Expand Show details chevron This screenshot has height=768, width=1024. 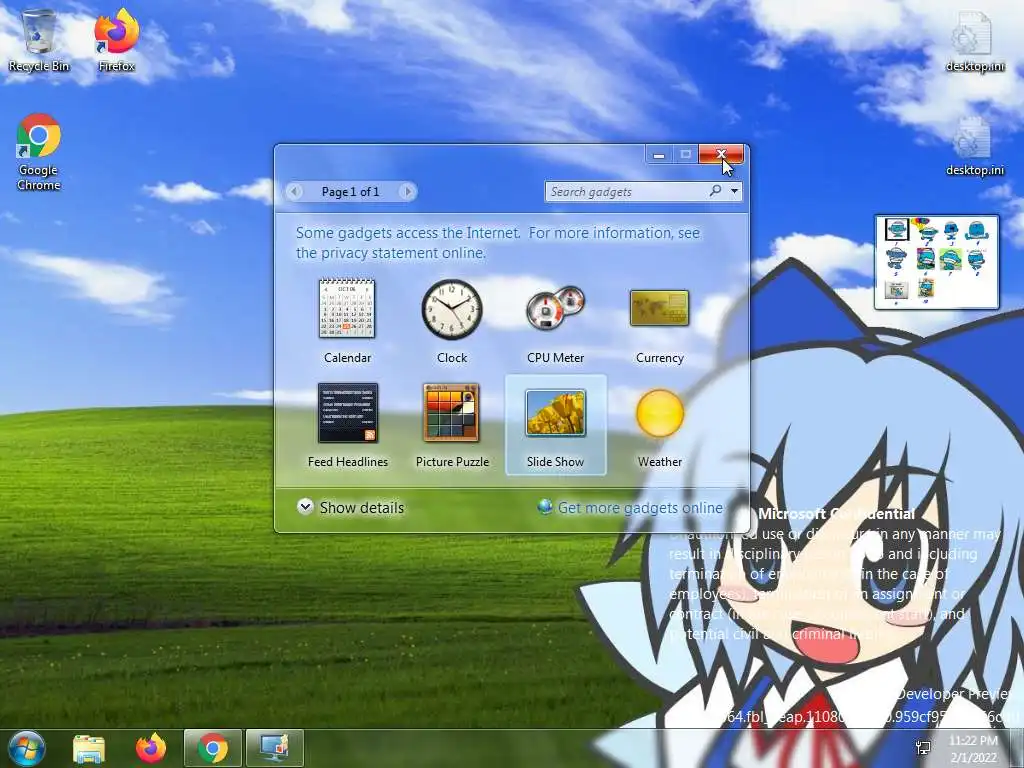pos(305,507)
